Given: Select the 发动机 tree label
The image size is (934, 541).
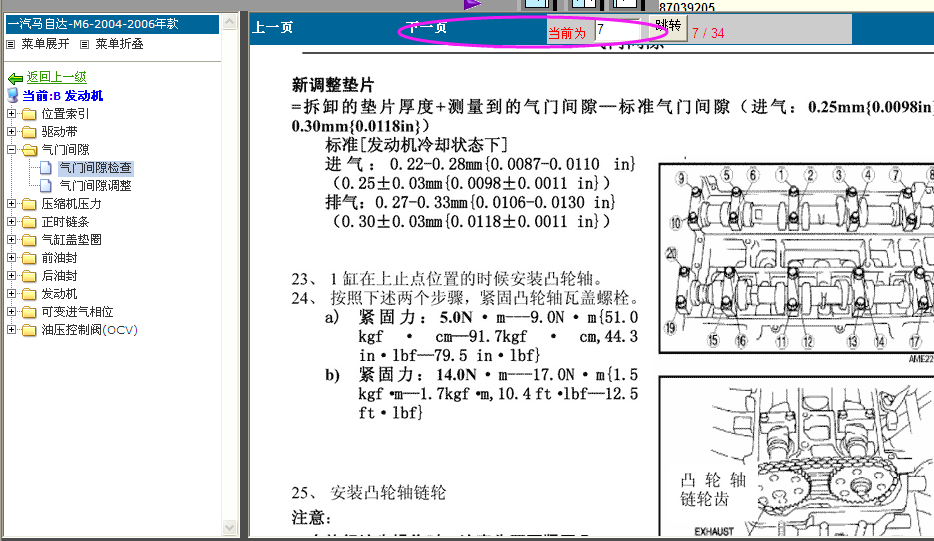Looking at the screenshot, I should click(x=59, y=294).
